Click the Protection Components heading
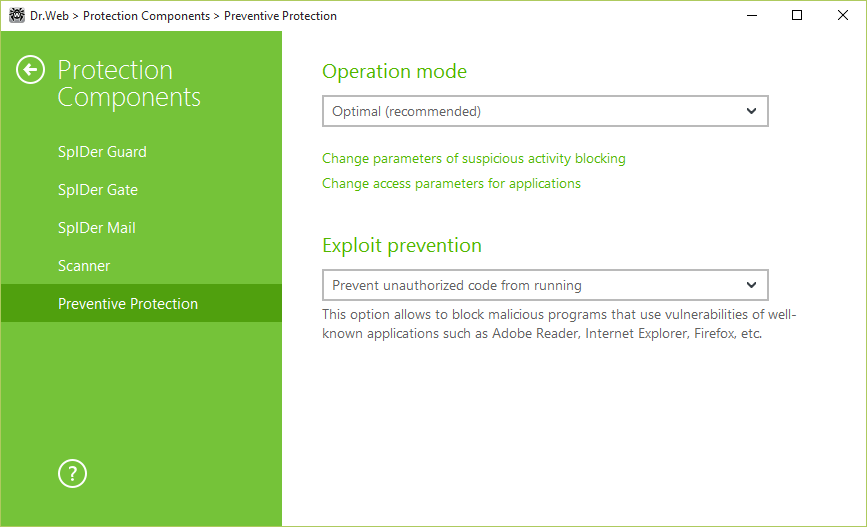The width and height of the screenshot is (867, 527). 129,84
